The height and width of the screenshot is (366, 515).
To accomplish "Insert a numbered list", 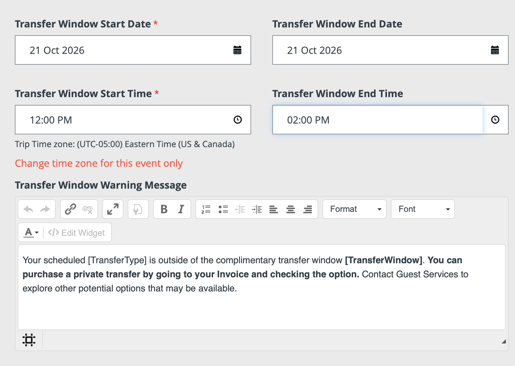I will click(x=206, y=209).
